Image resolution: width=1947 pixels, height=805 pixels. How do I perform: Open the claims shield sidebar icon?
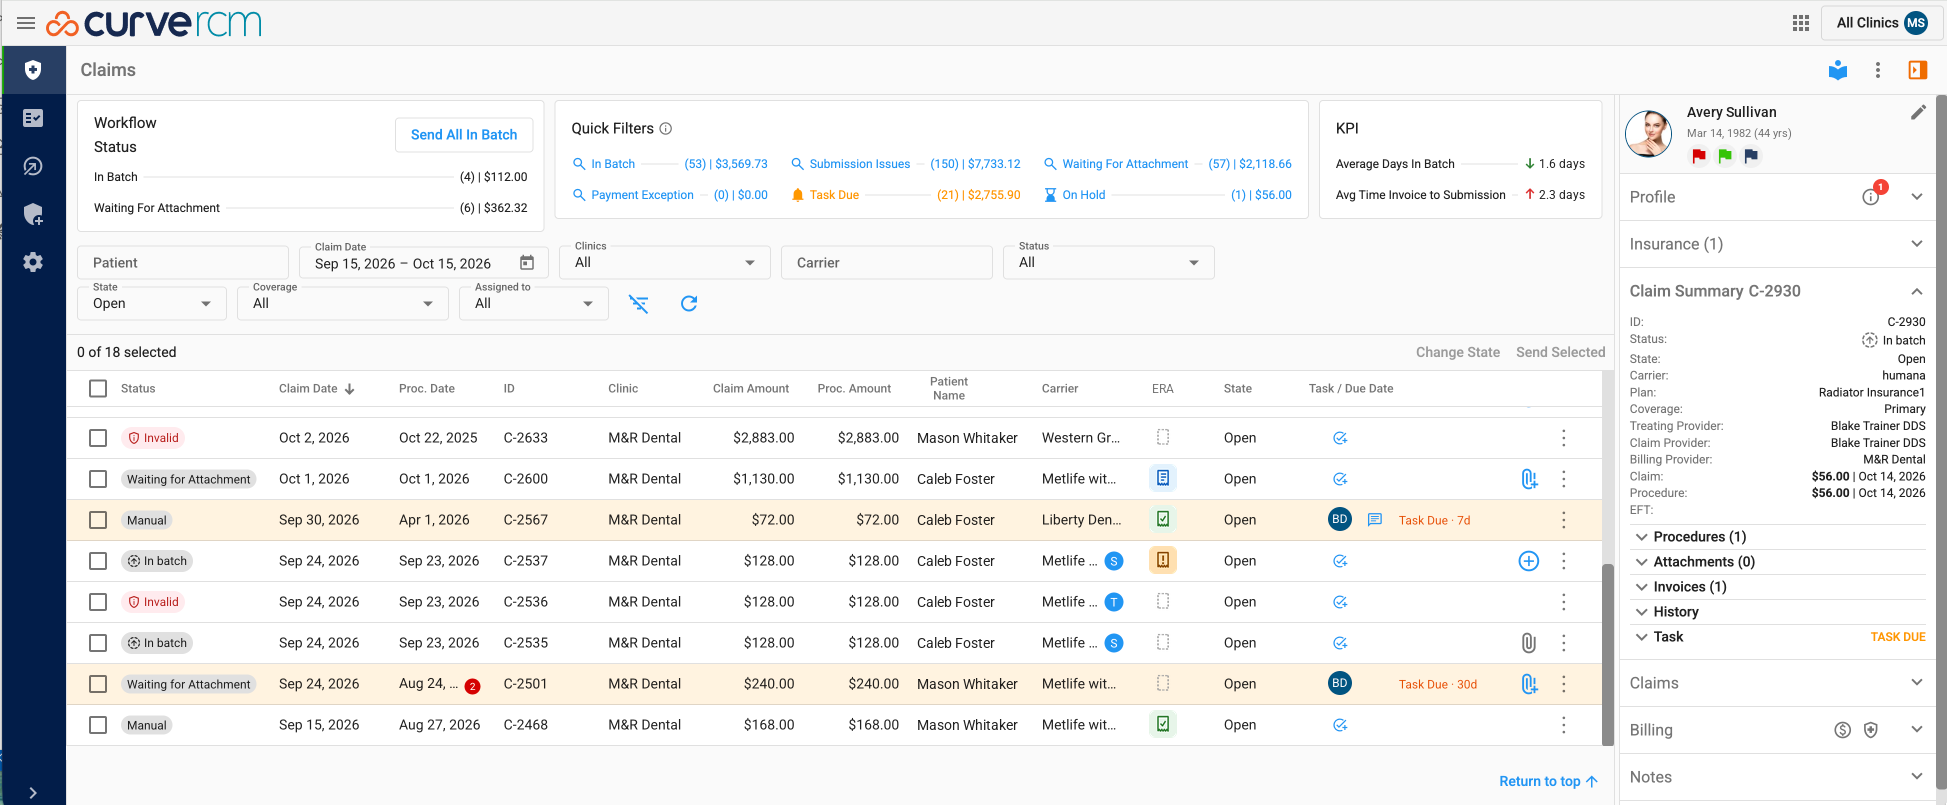33,70
